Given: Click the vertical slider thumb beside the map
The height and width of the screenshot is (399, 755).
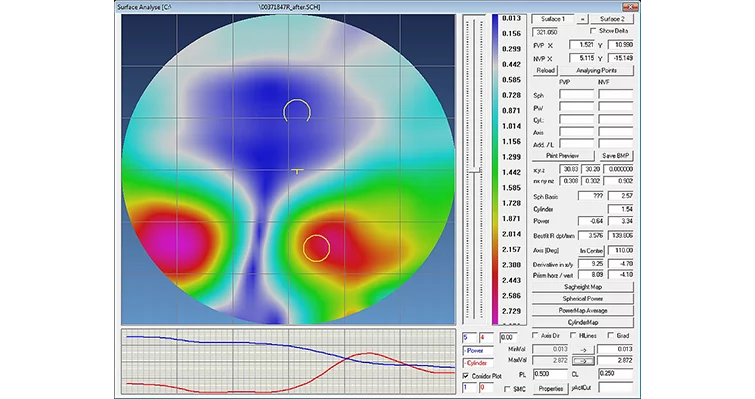Looking at the screenshot, I should tap(475, 170).
